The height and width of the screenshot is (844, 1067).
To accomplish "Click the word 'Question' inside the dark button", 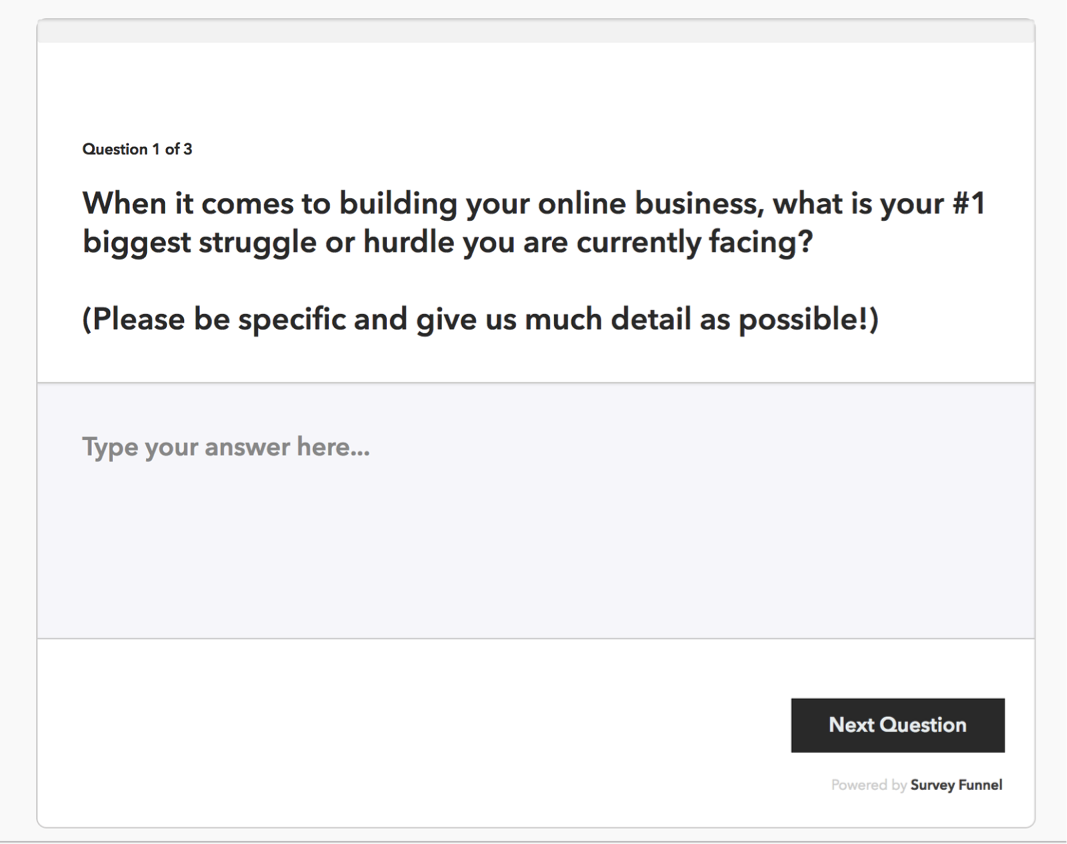I will [923, 725].
